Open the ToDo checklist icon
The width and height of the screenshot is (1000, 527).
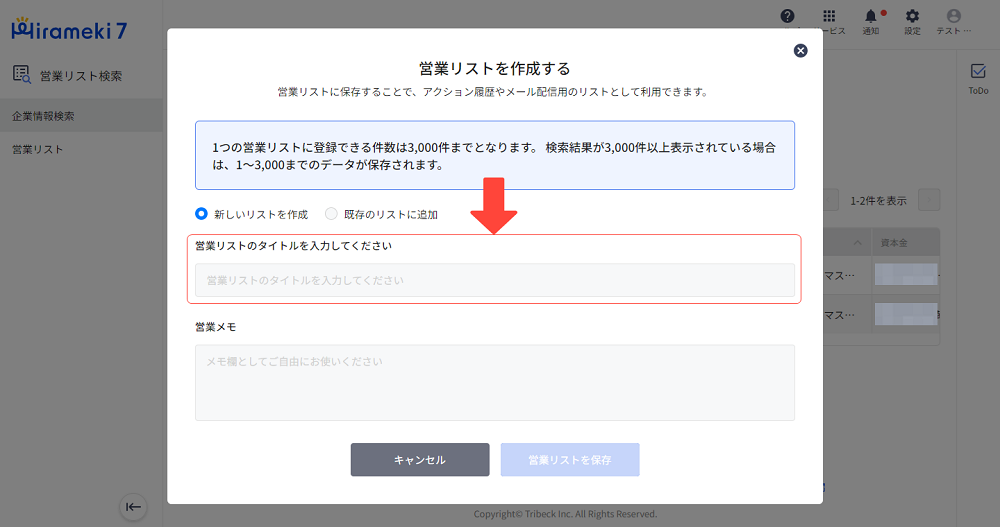pos(978,71)
